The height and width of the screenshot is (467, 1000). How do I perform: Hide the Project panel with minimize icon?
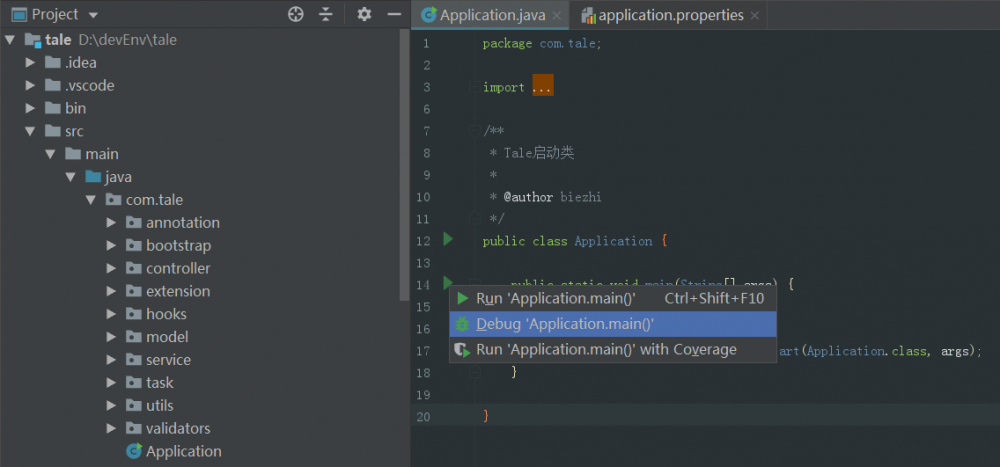pyautogui.click(x=394, y=14)
